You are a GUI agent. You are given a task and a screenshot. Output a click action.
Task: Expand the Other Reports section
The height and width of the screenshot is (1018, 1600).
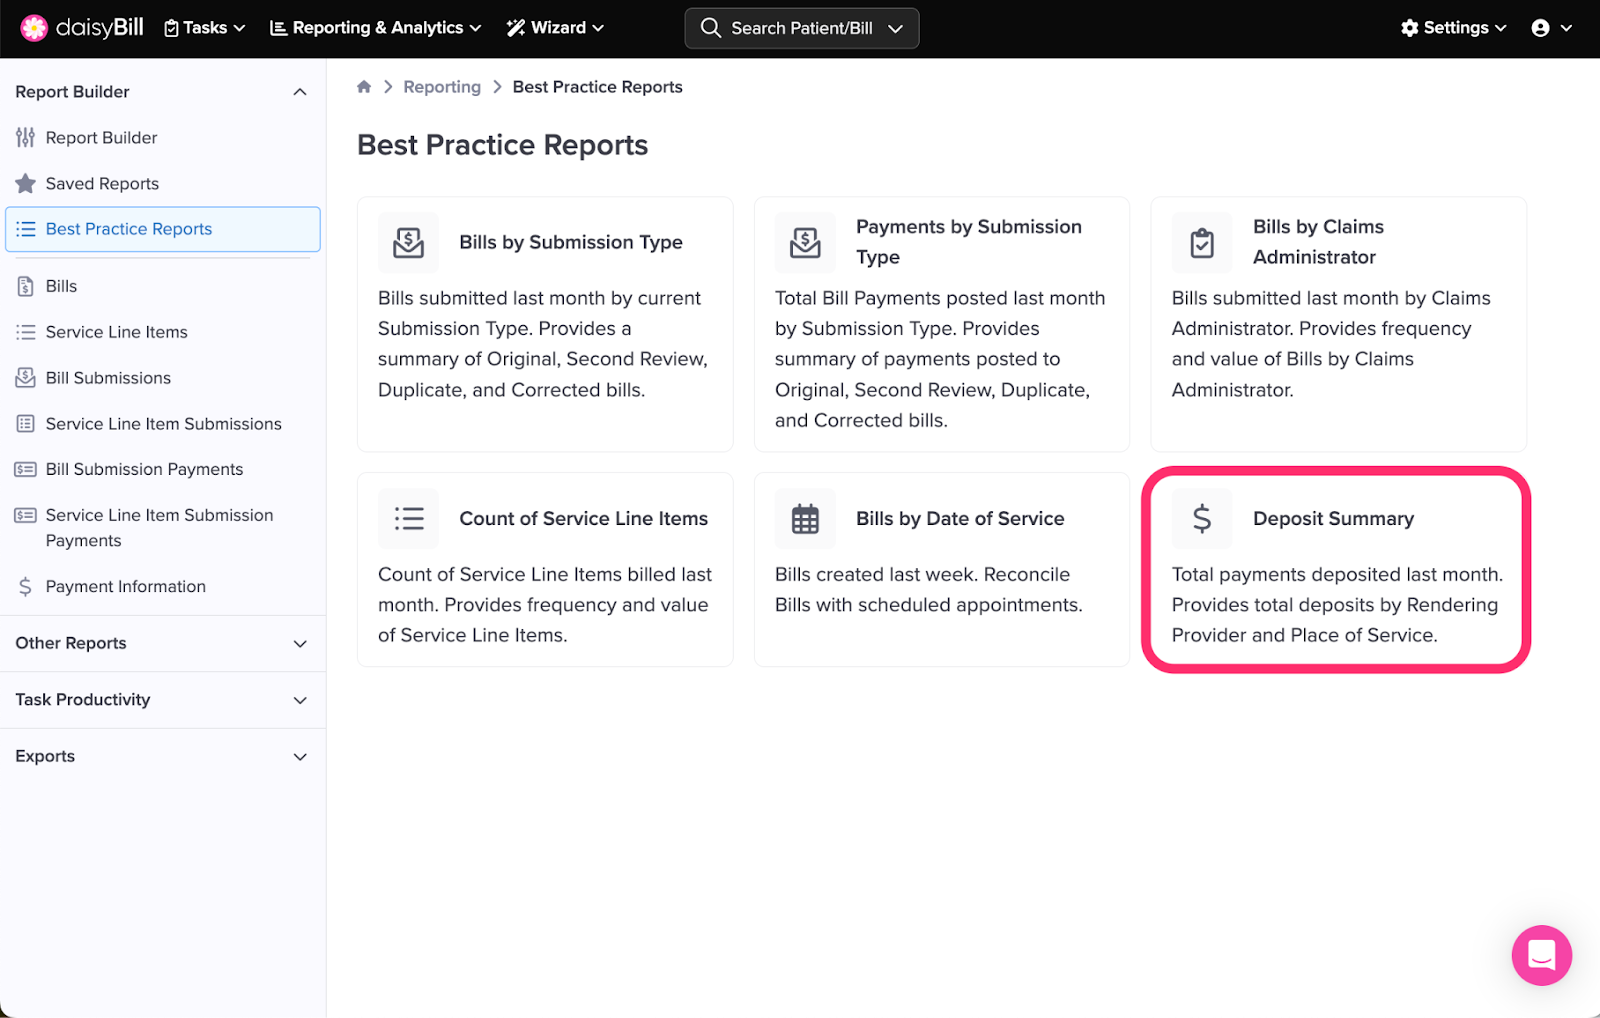click(162, 643)
